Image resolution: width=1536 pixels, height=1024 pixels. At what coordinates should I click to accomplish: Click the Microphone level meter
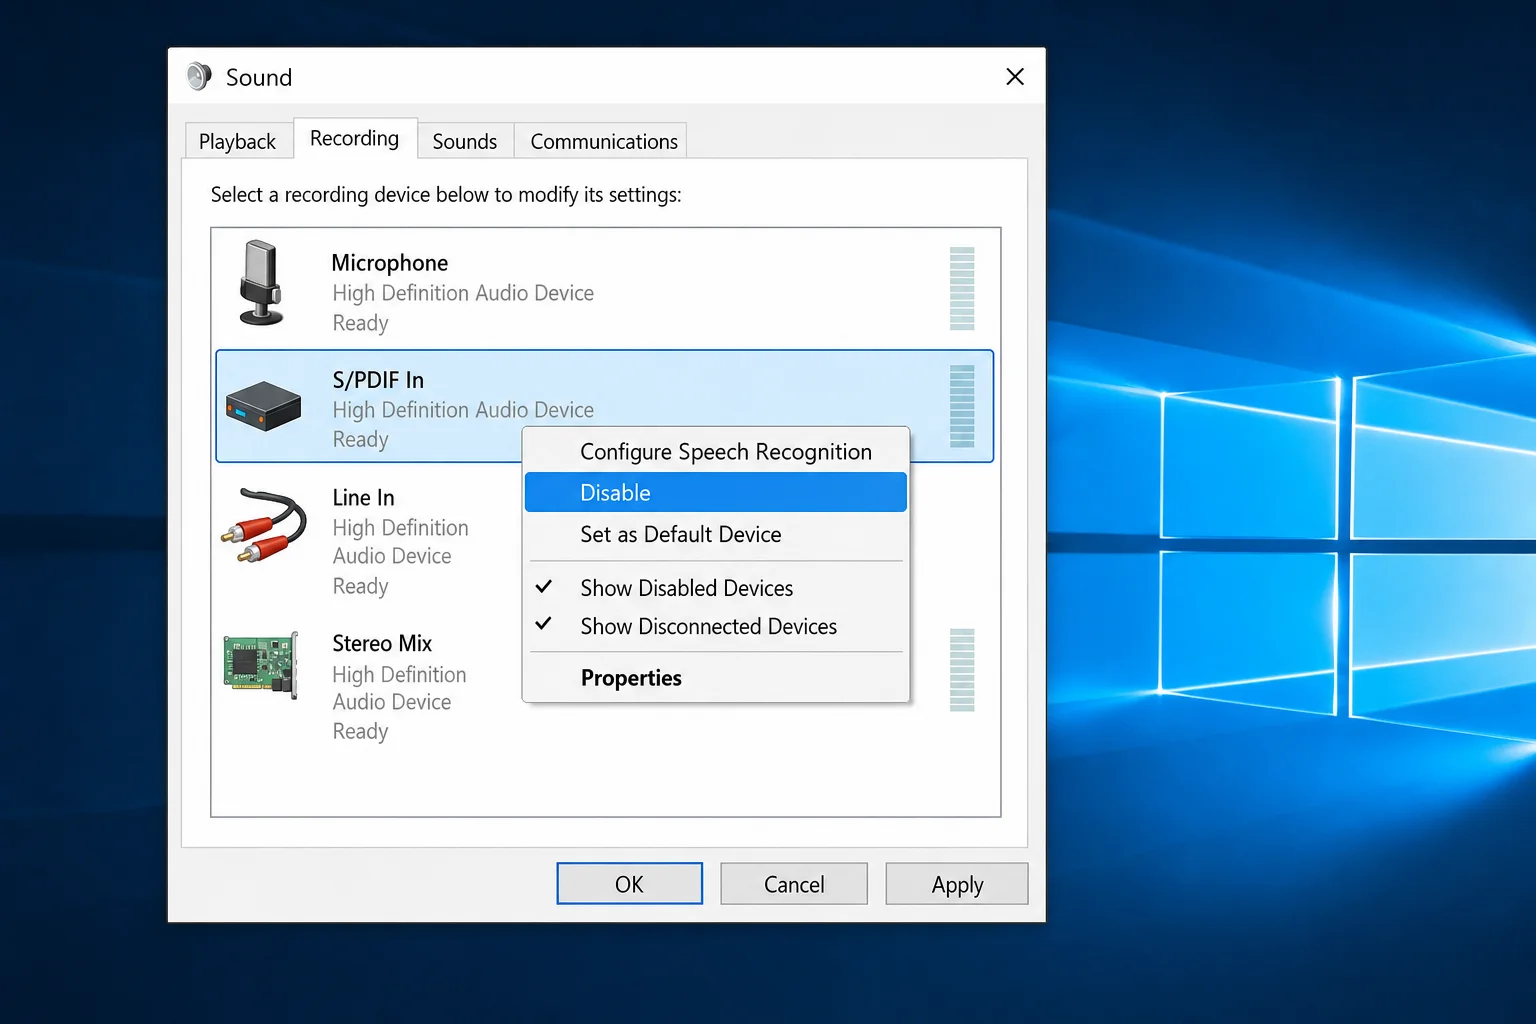click(962, 288)
